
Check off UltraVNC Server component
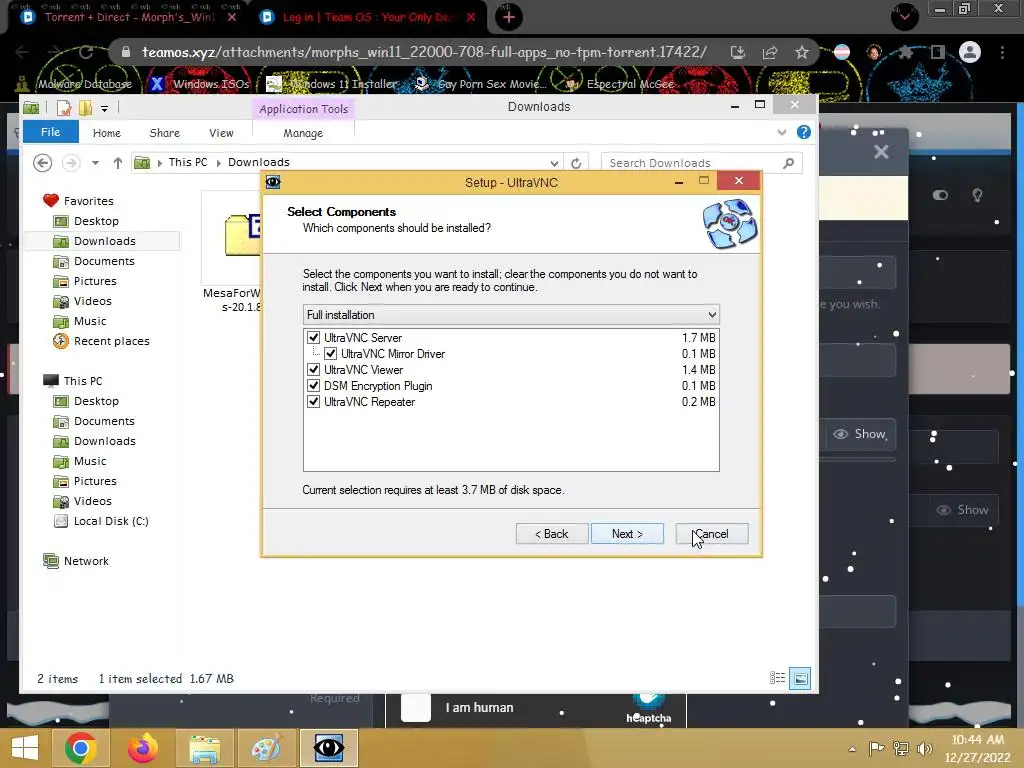coord(313,338)
